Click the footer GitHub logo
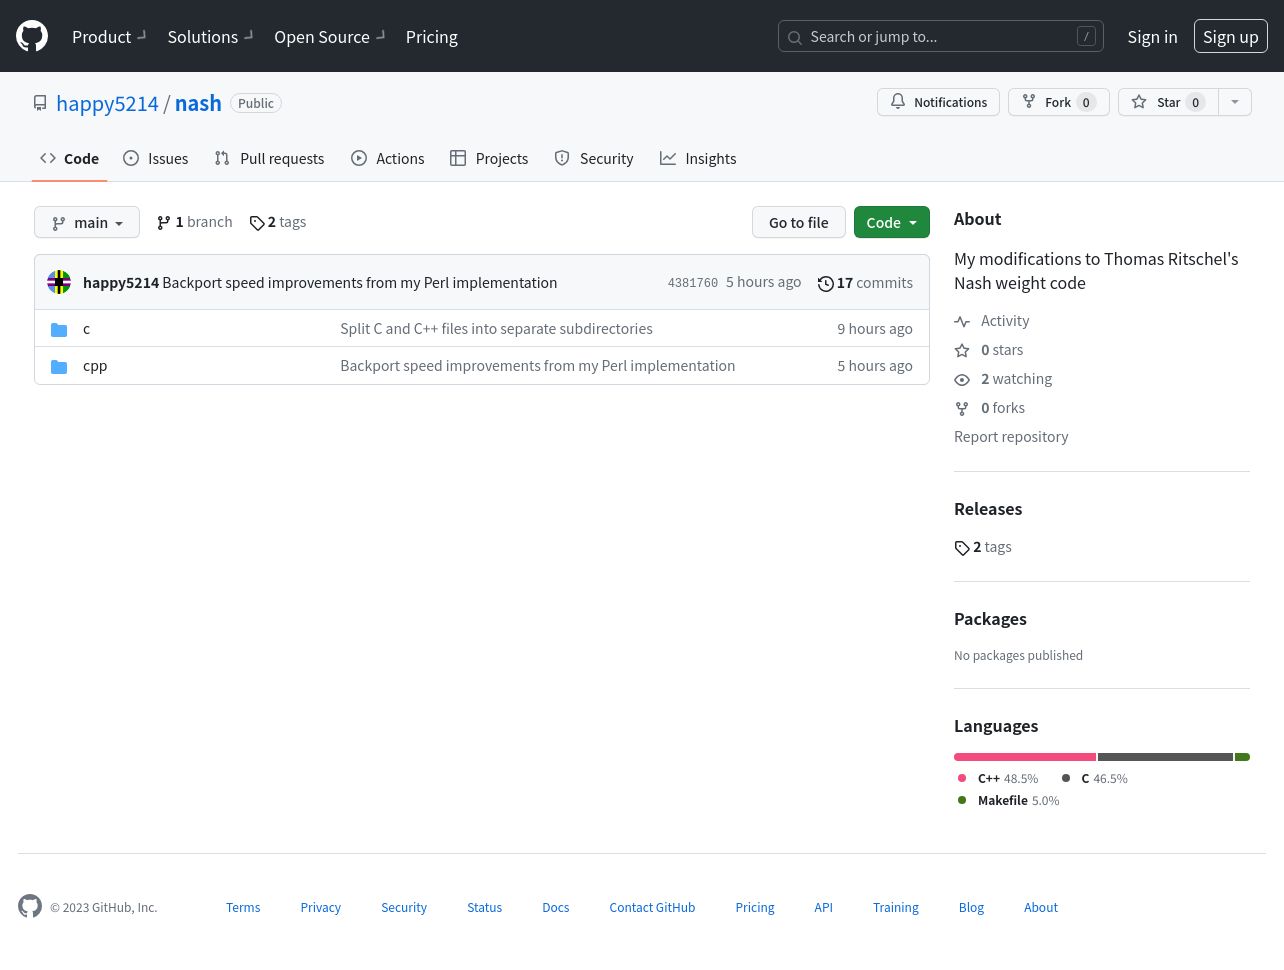The image size is (1284, 970). [30, 906]
